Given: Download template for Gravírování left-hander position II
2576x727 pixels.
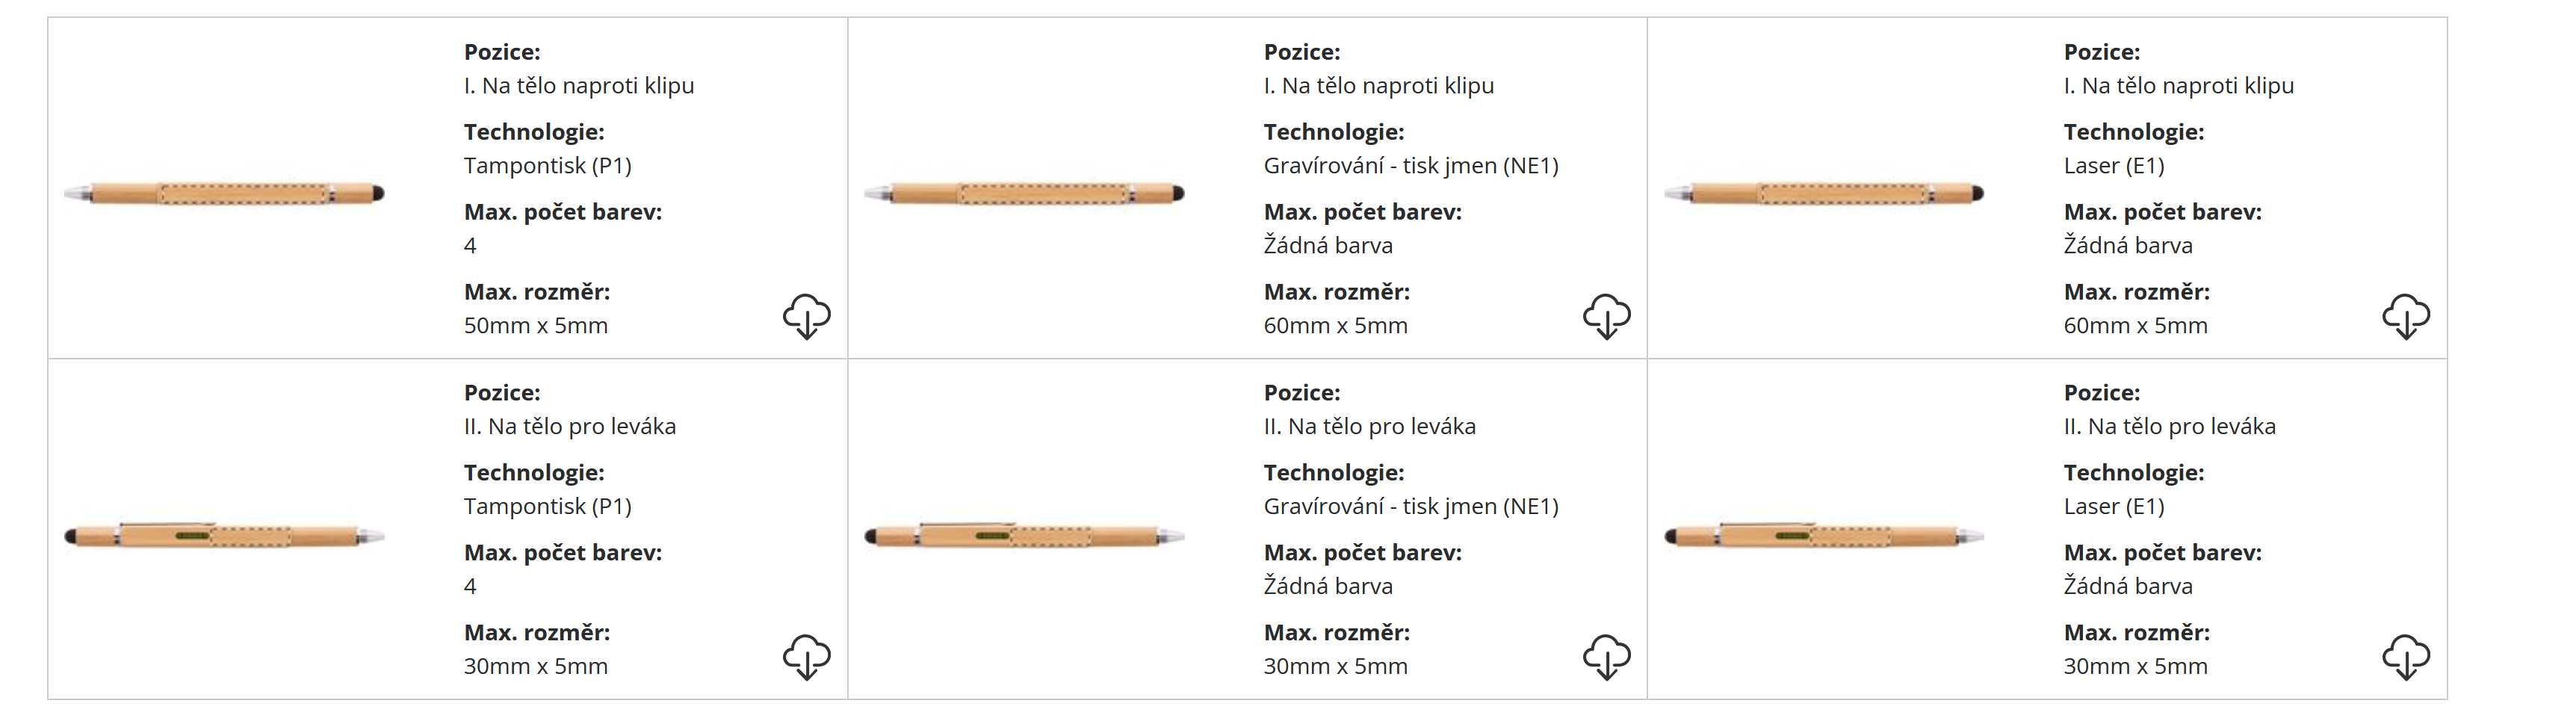Looking at the screenshot, I should pyautogui.click(x=1606, y=657).
